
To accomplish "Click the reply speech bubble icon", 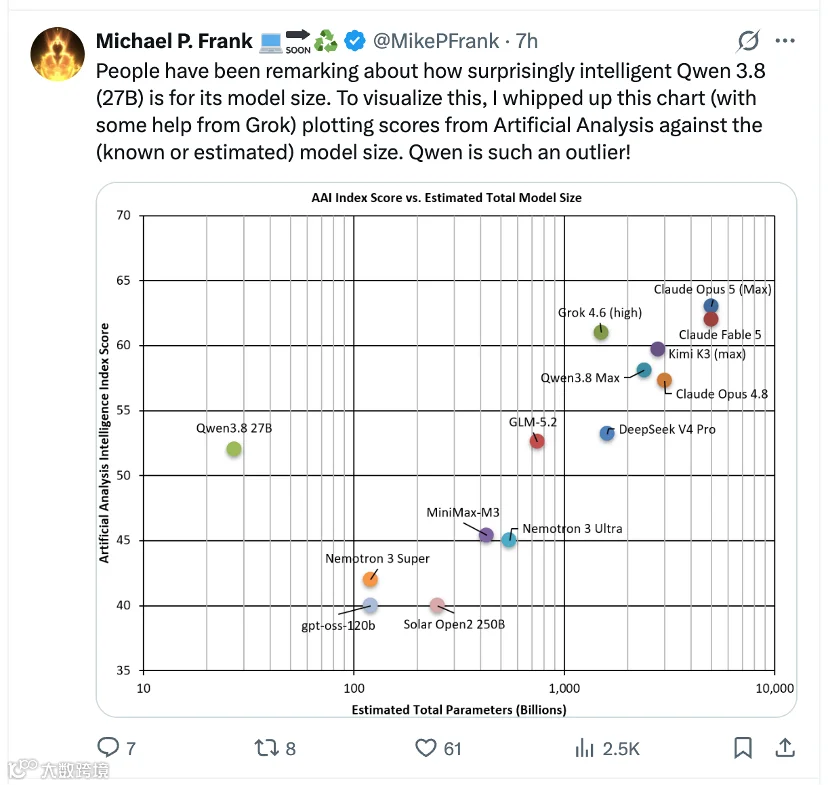I will click(108, 747).
